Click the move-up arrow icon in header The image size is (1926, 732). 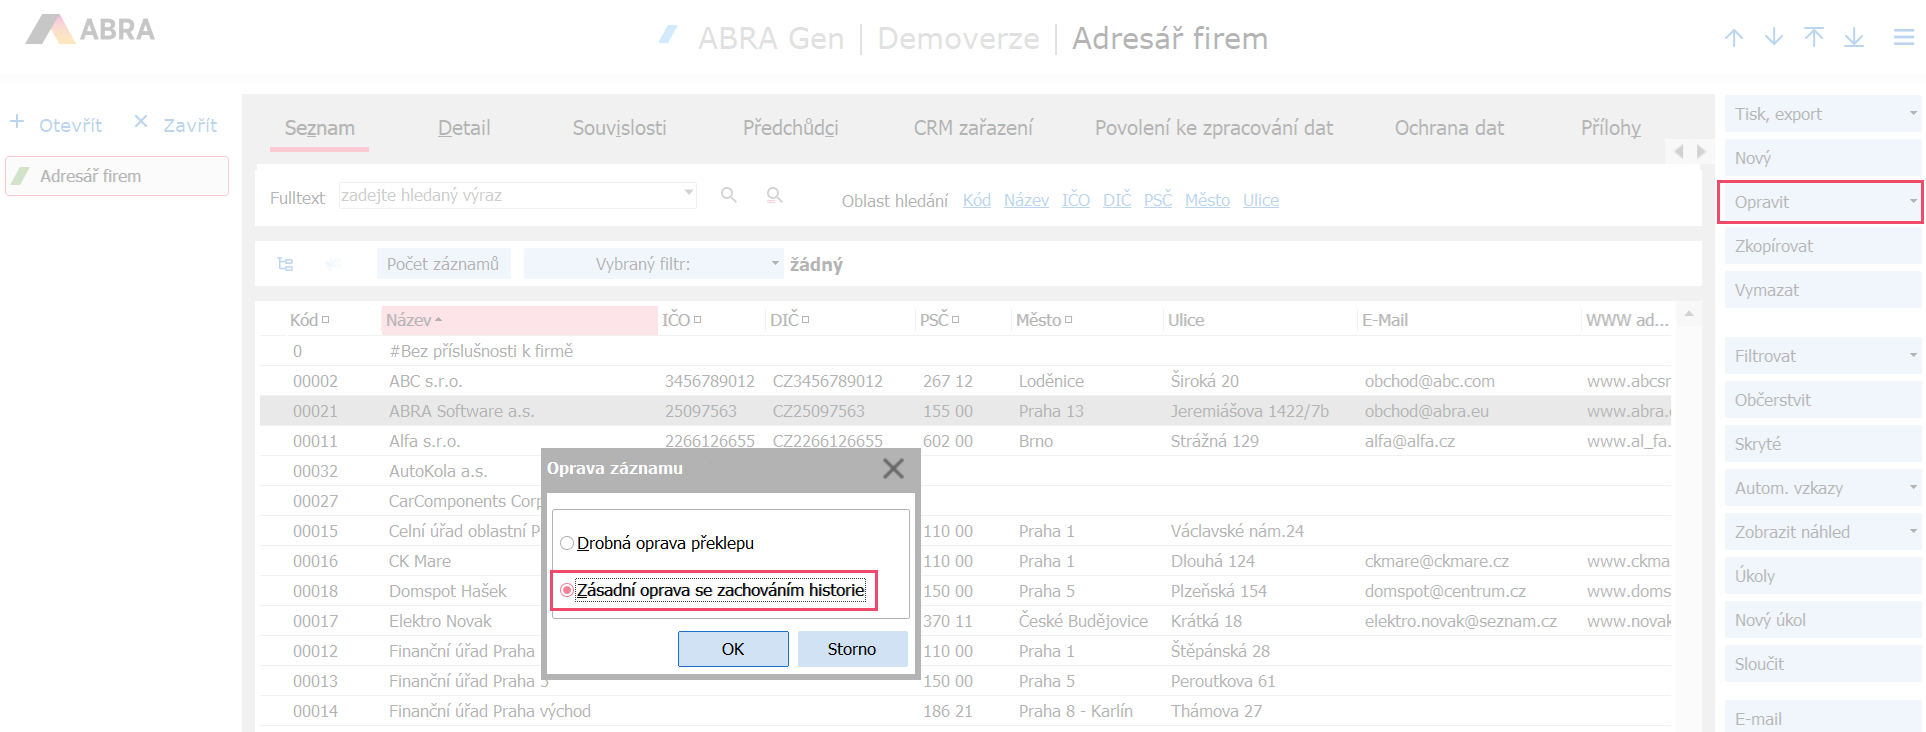(1734, 38)
